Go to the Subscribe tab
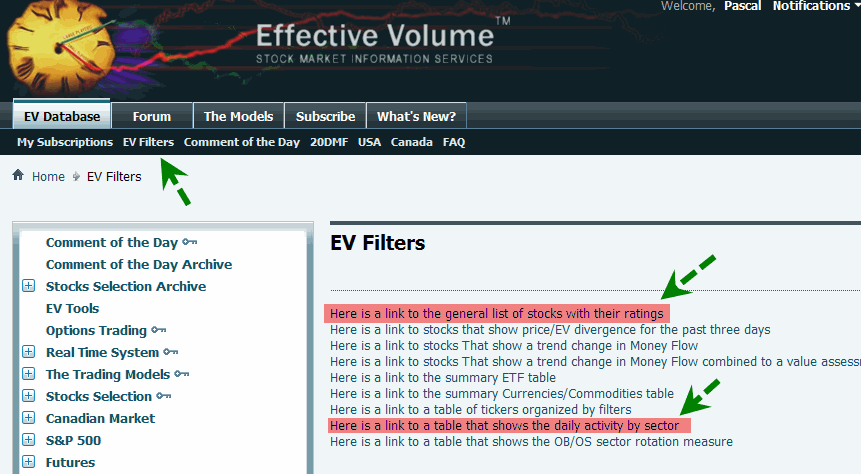 (x=325, y=116)
